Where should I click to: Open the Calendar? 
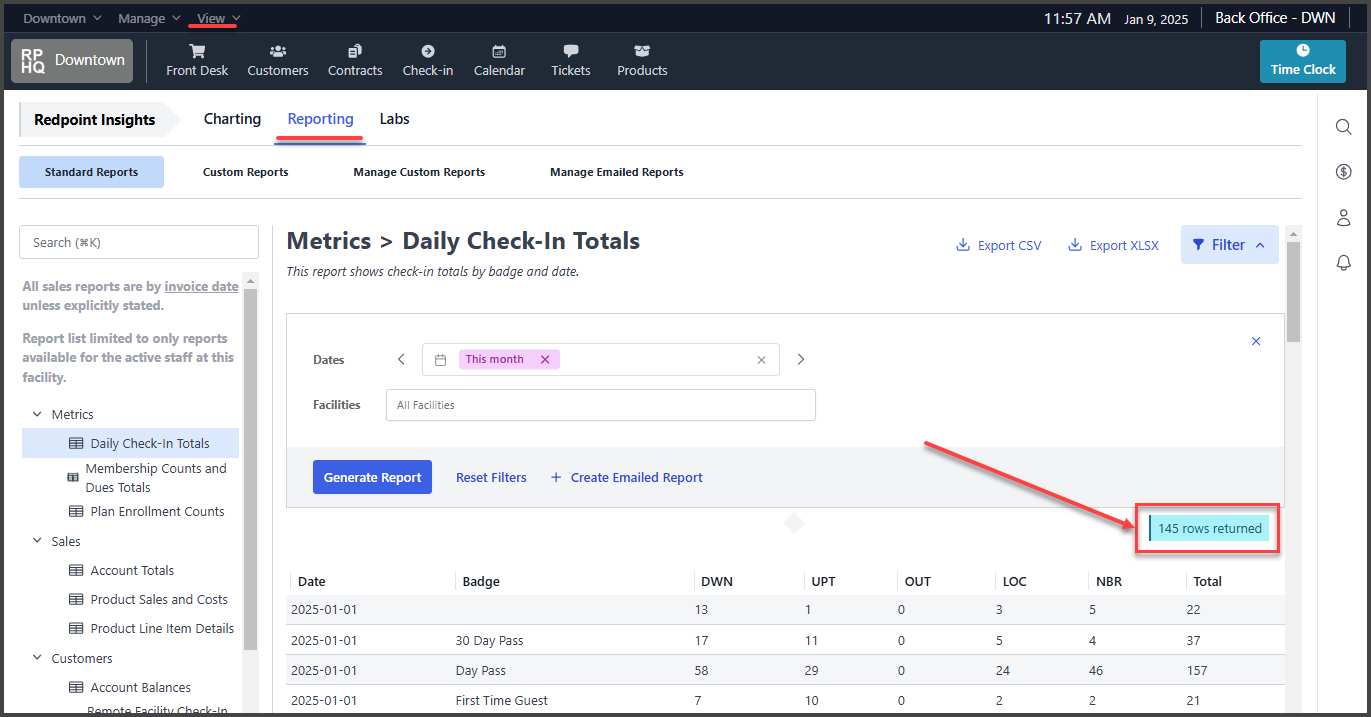(x=499, y=61)
